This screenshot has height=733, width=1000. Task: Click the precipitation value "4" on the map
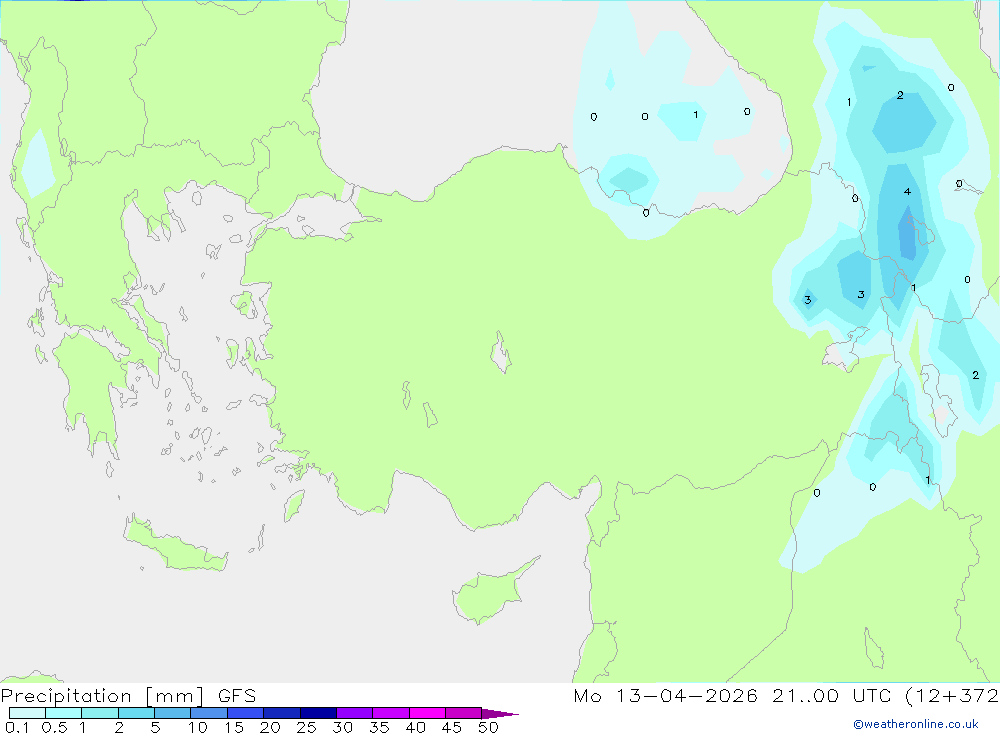[907, 191]
